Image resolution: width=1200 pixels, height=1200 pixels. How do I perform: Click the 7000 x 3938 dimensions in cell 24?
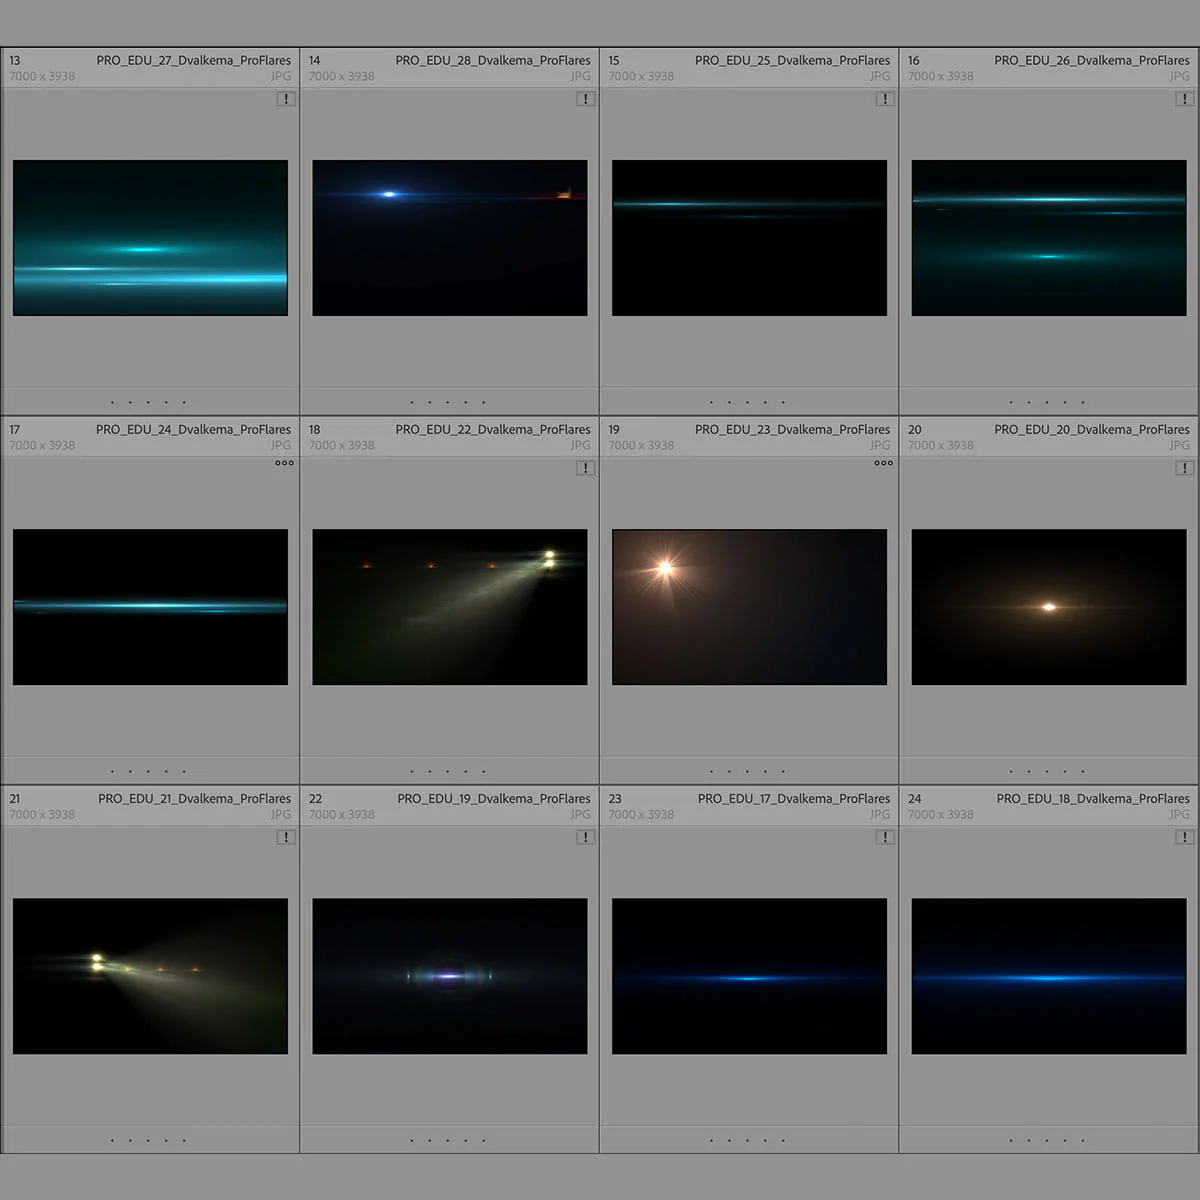941,814
